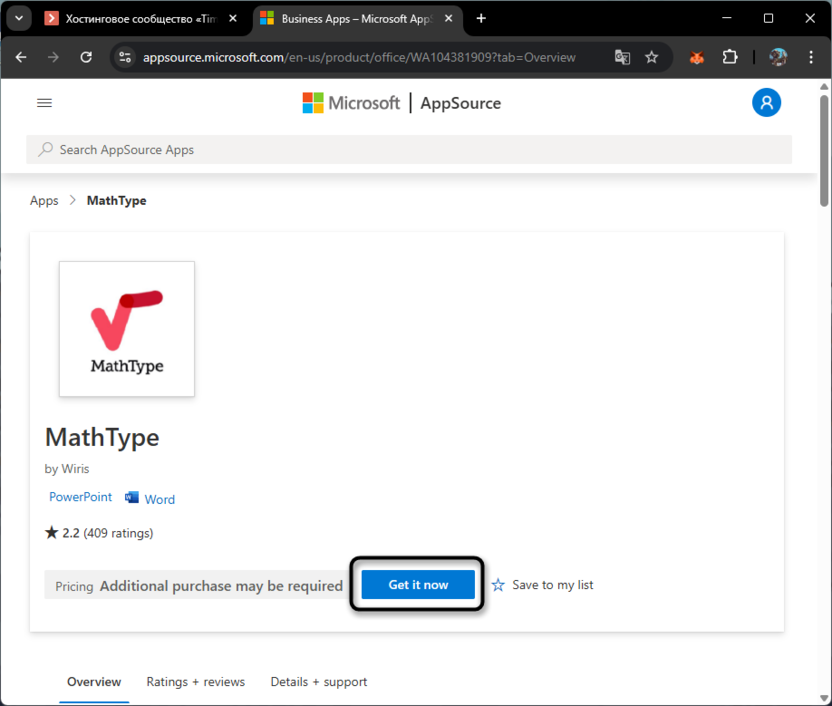
Task: Click the search magnifier icon
Action: pos(46,149)
